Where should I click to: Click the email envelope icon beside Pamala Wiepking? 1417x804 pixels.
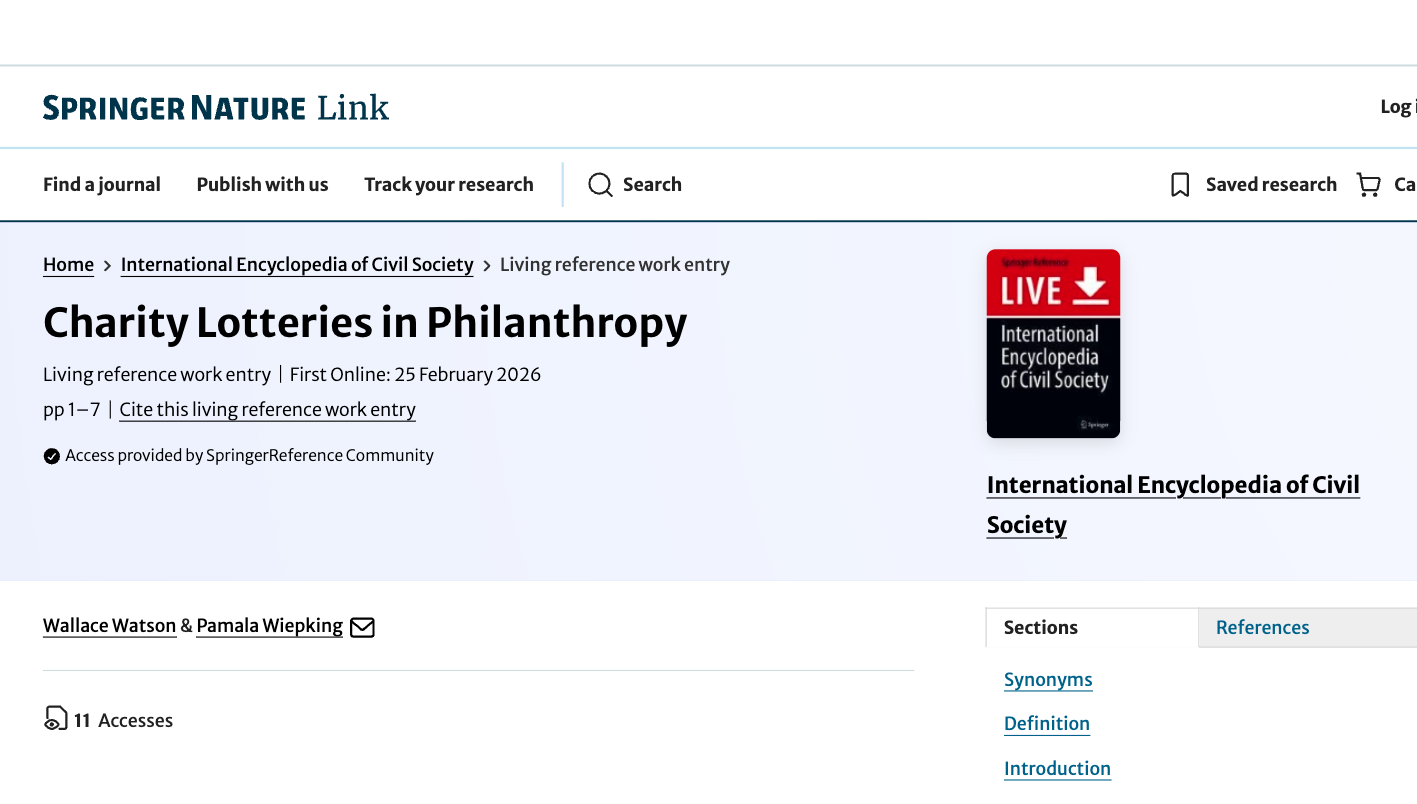362,627
